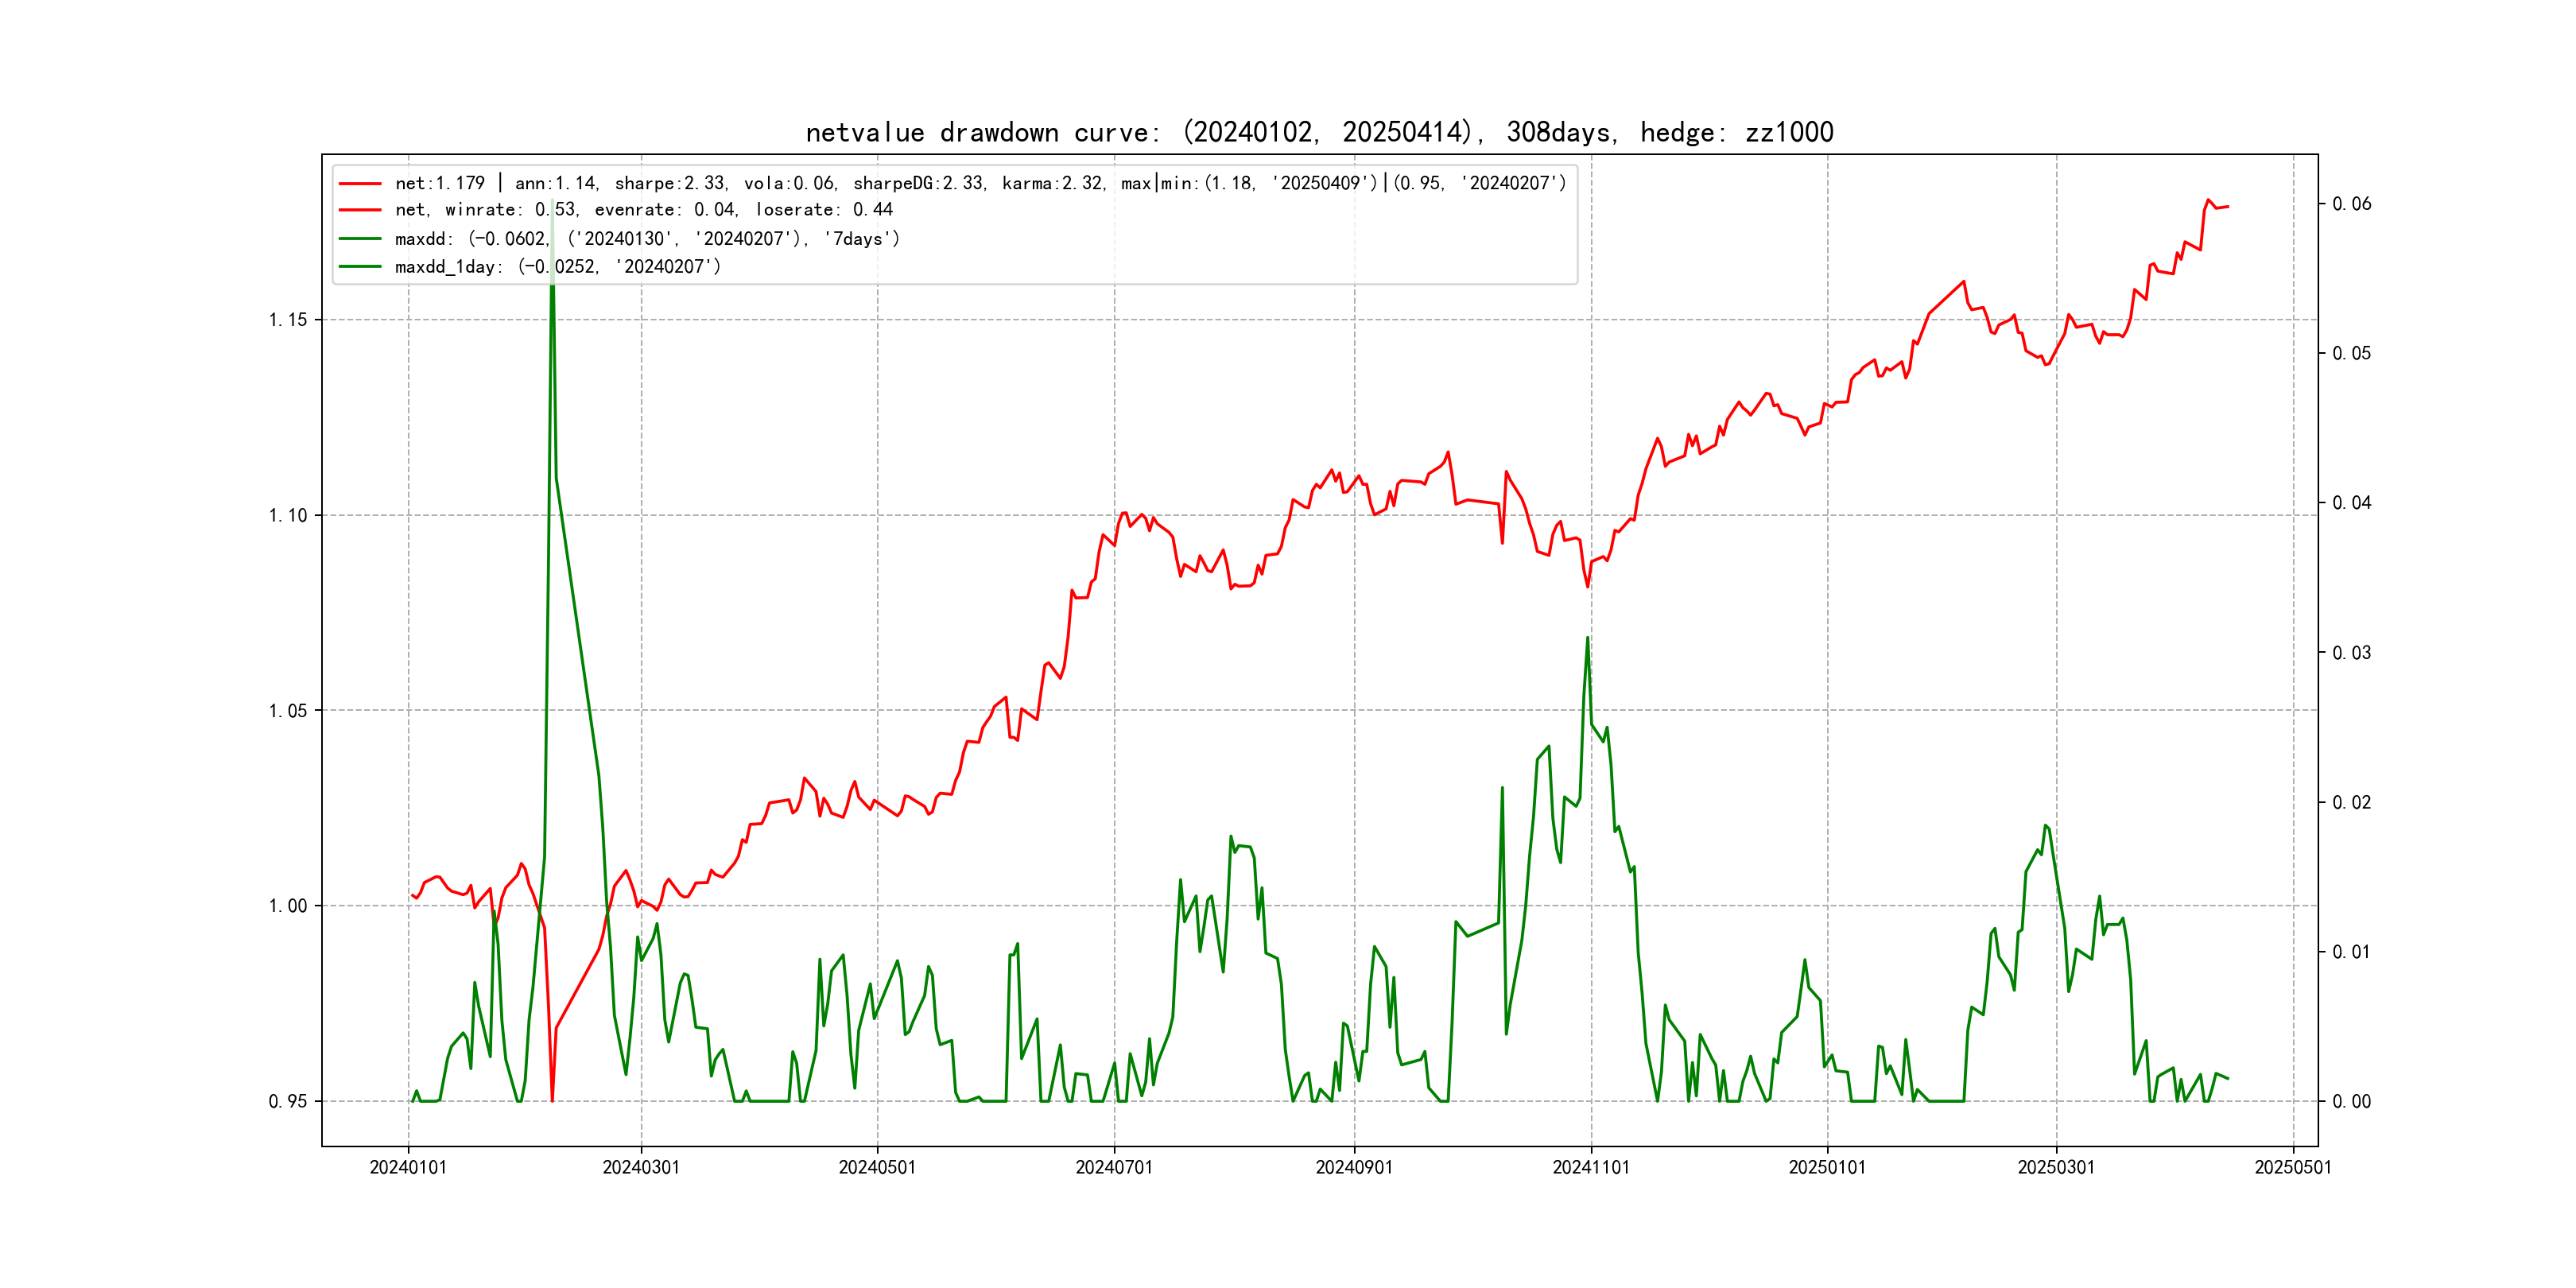
Task: Select the 20250301 x-axis tick label
Action: pos(2056,1168)
